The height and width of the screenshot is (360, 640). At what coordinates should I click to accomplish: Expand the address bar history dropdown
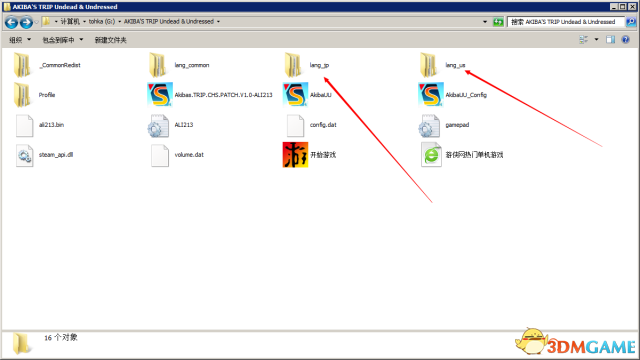(485, 22)
